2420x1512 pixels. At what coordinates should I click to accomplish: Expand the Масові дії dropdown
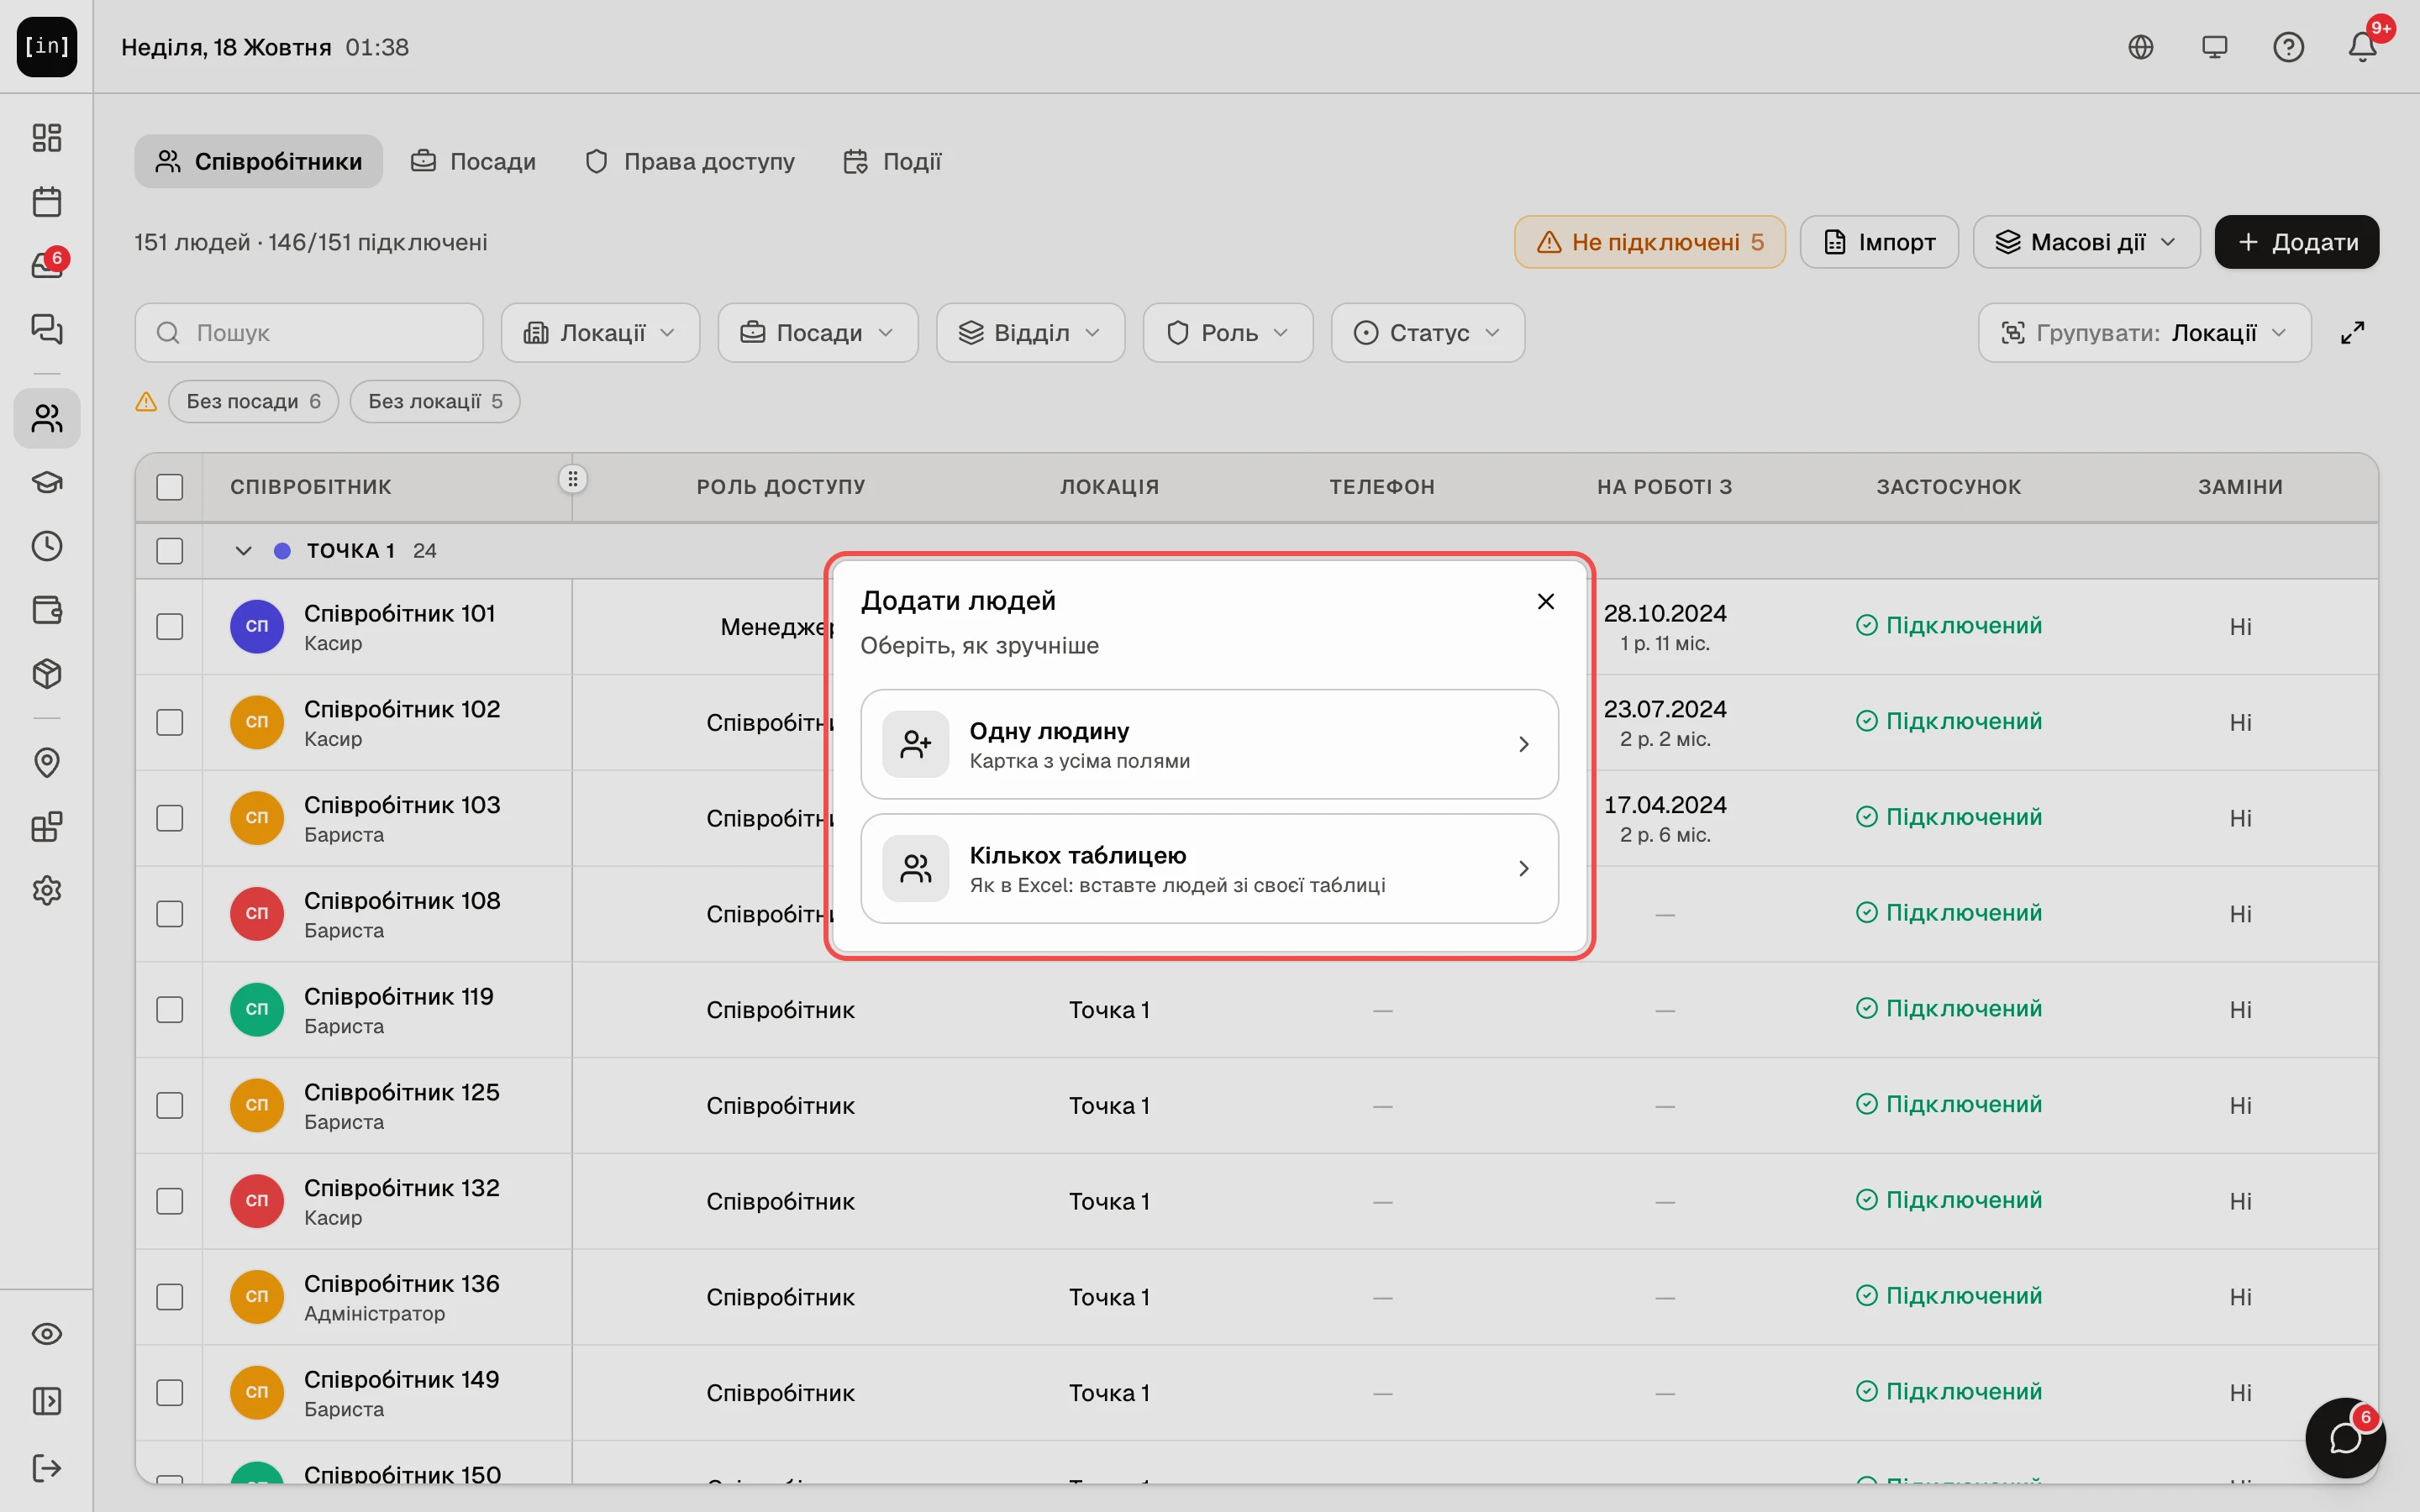tap(2086, 242)
